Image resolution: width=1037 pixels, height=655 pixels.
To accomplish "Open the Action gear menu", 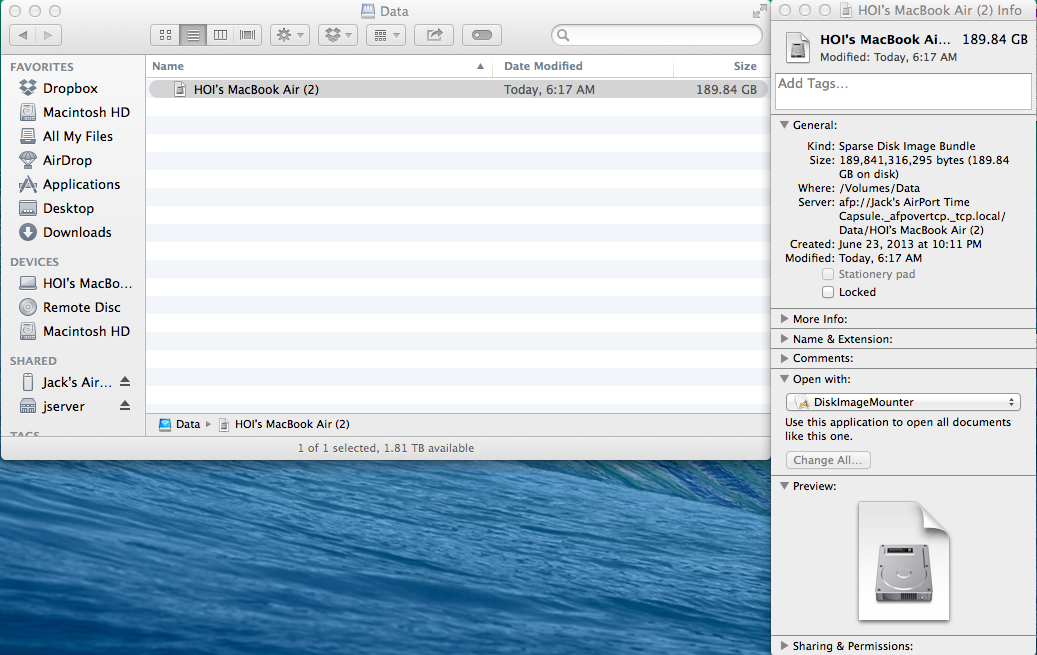I will (x=290, y=35).
